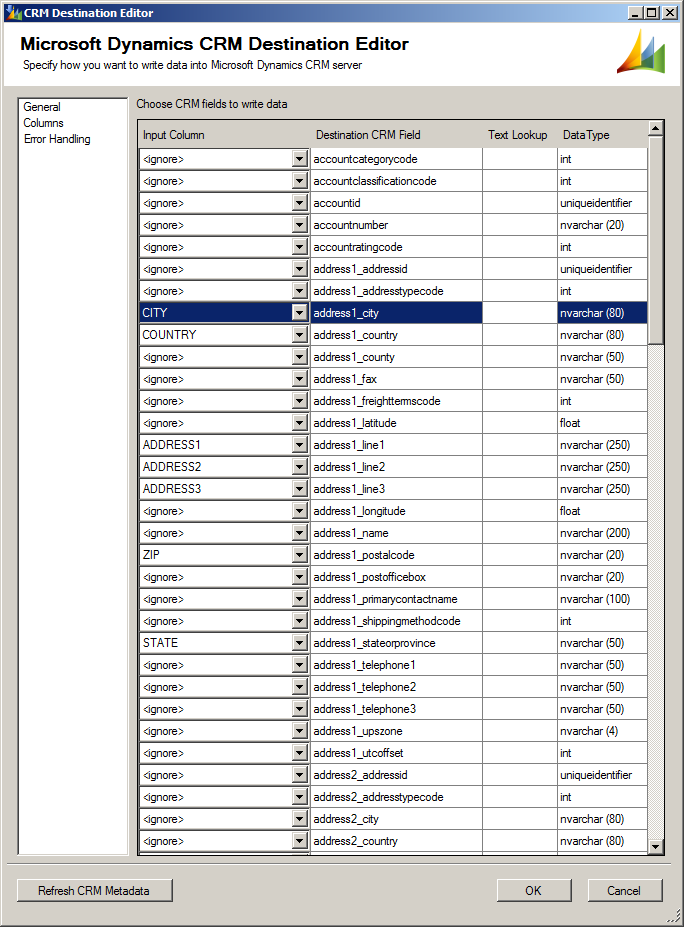684x927 pixels.
Task: Click the address1_telephone3 field cell
Action: tap(397, 709)
